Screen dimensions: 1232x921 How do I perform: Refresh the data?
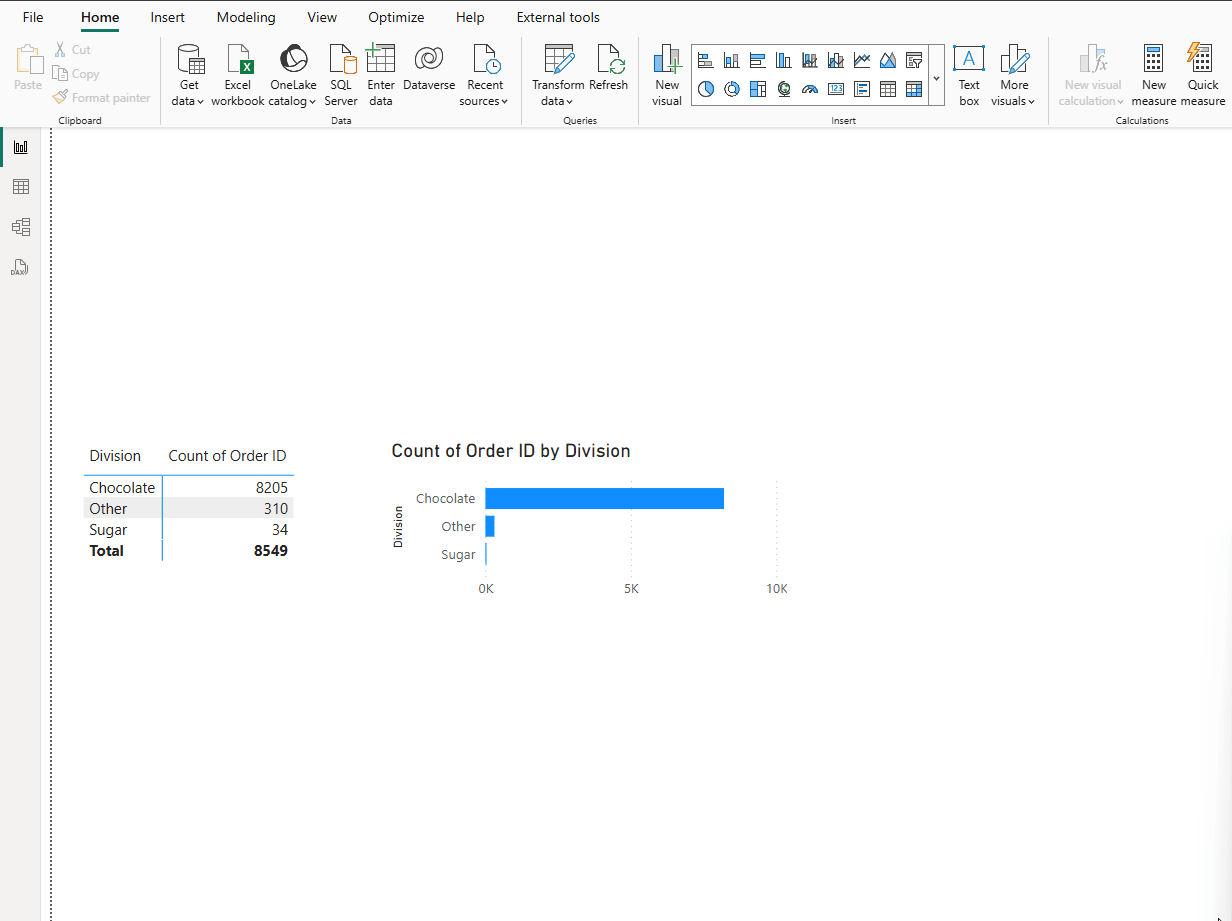[609, 68]
